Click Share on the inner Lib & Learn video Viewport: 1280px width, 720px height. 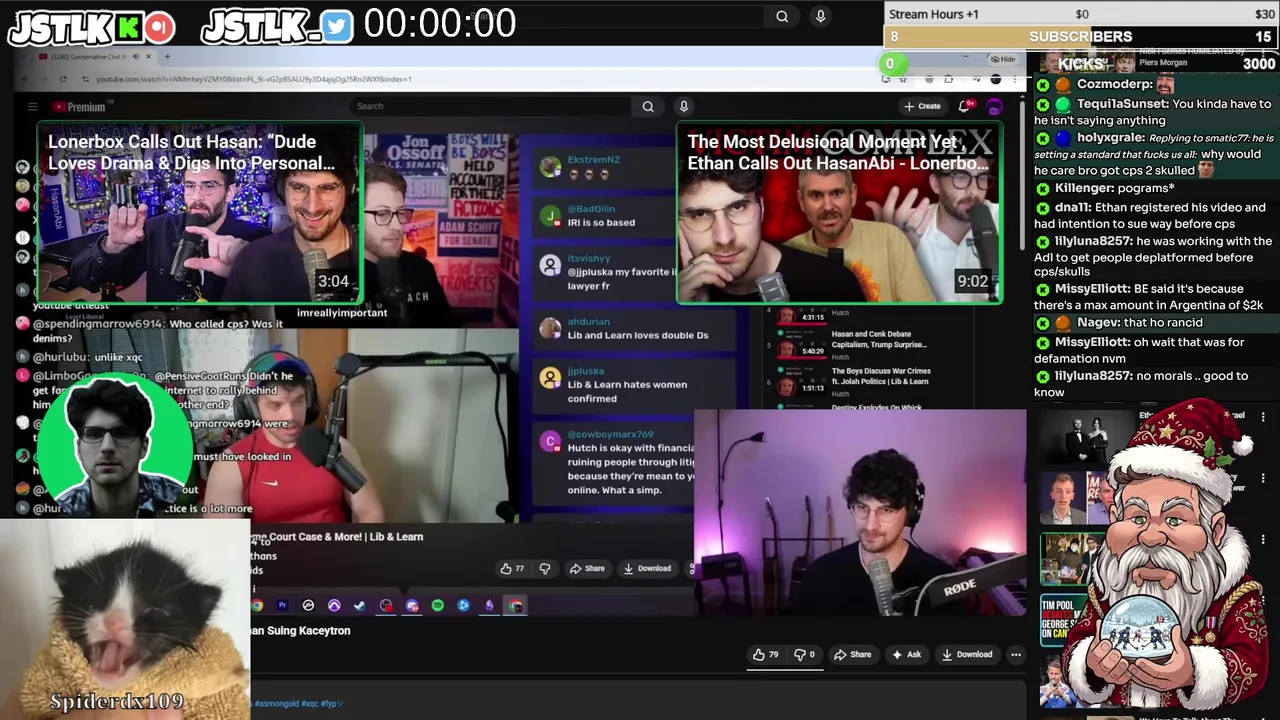tap(587, 568)
